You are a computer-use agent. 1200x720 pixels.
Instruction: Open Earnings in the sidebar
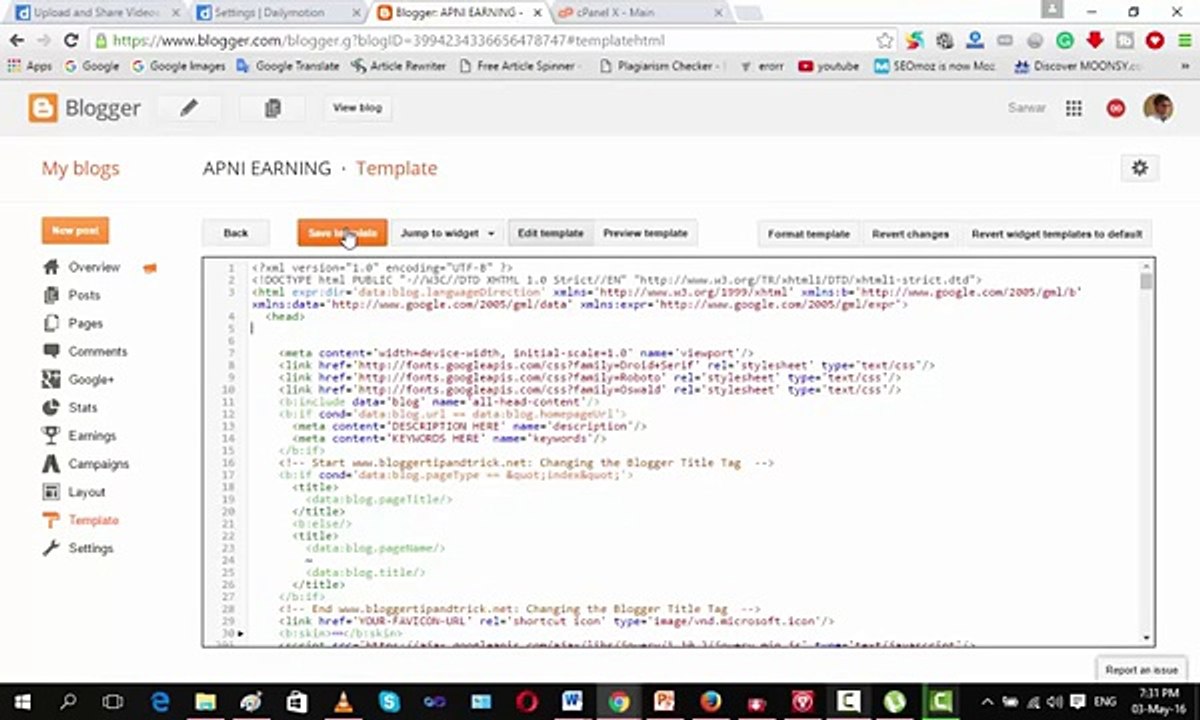point(92,436)
